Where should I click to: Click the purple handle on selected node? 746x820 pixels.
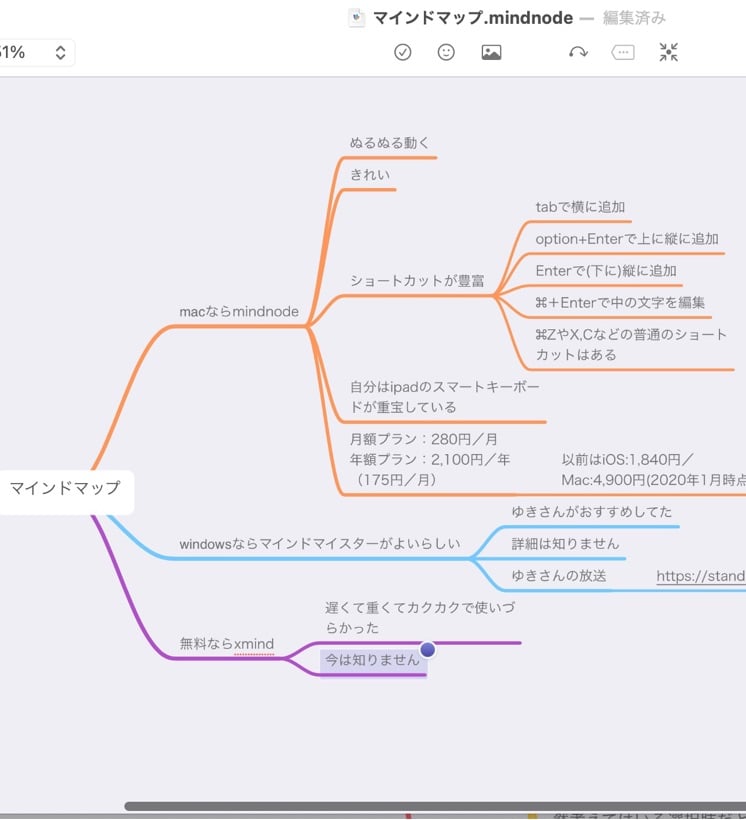428,650
